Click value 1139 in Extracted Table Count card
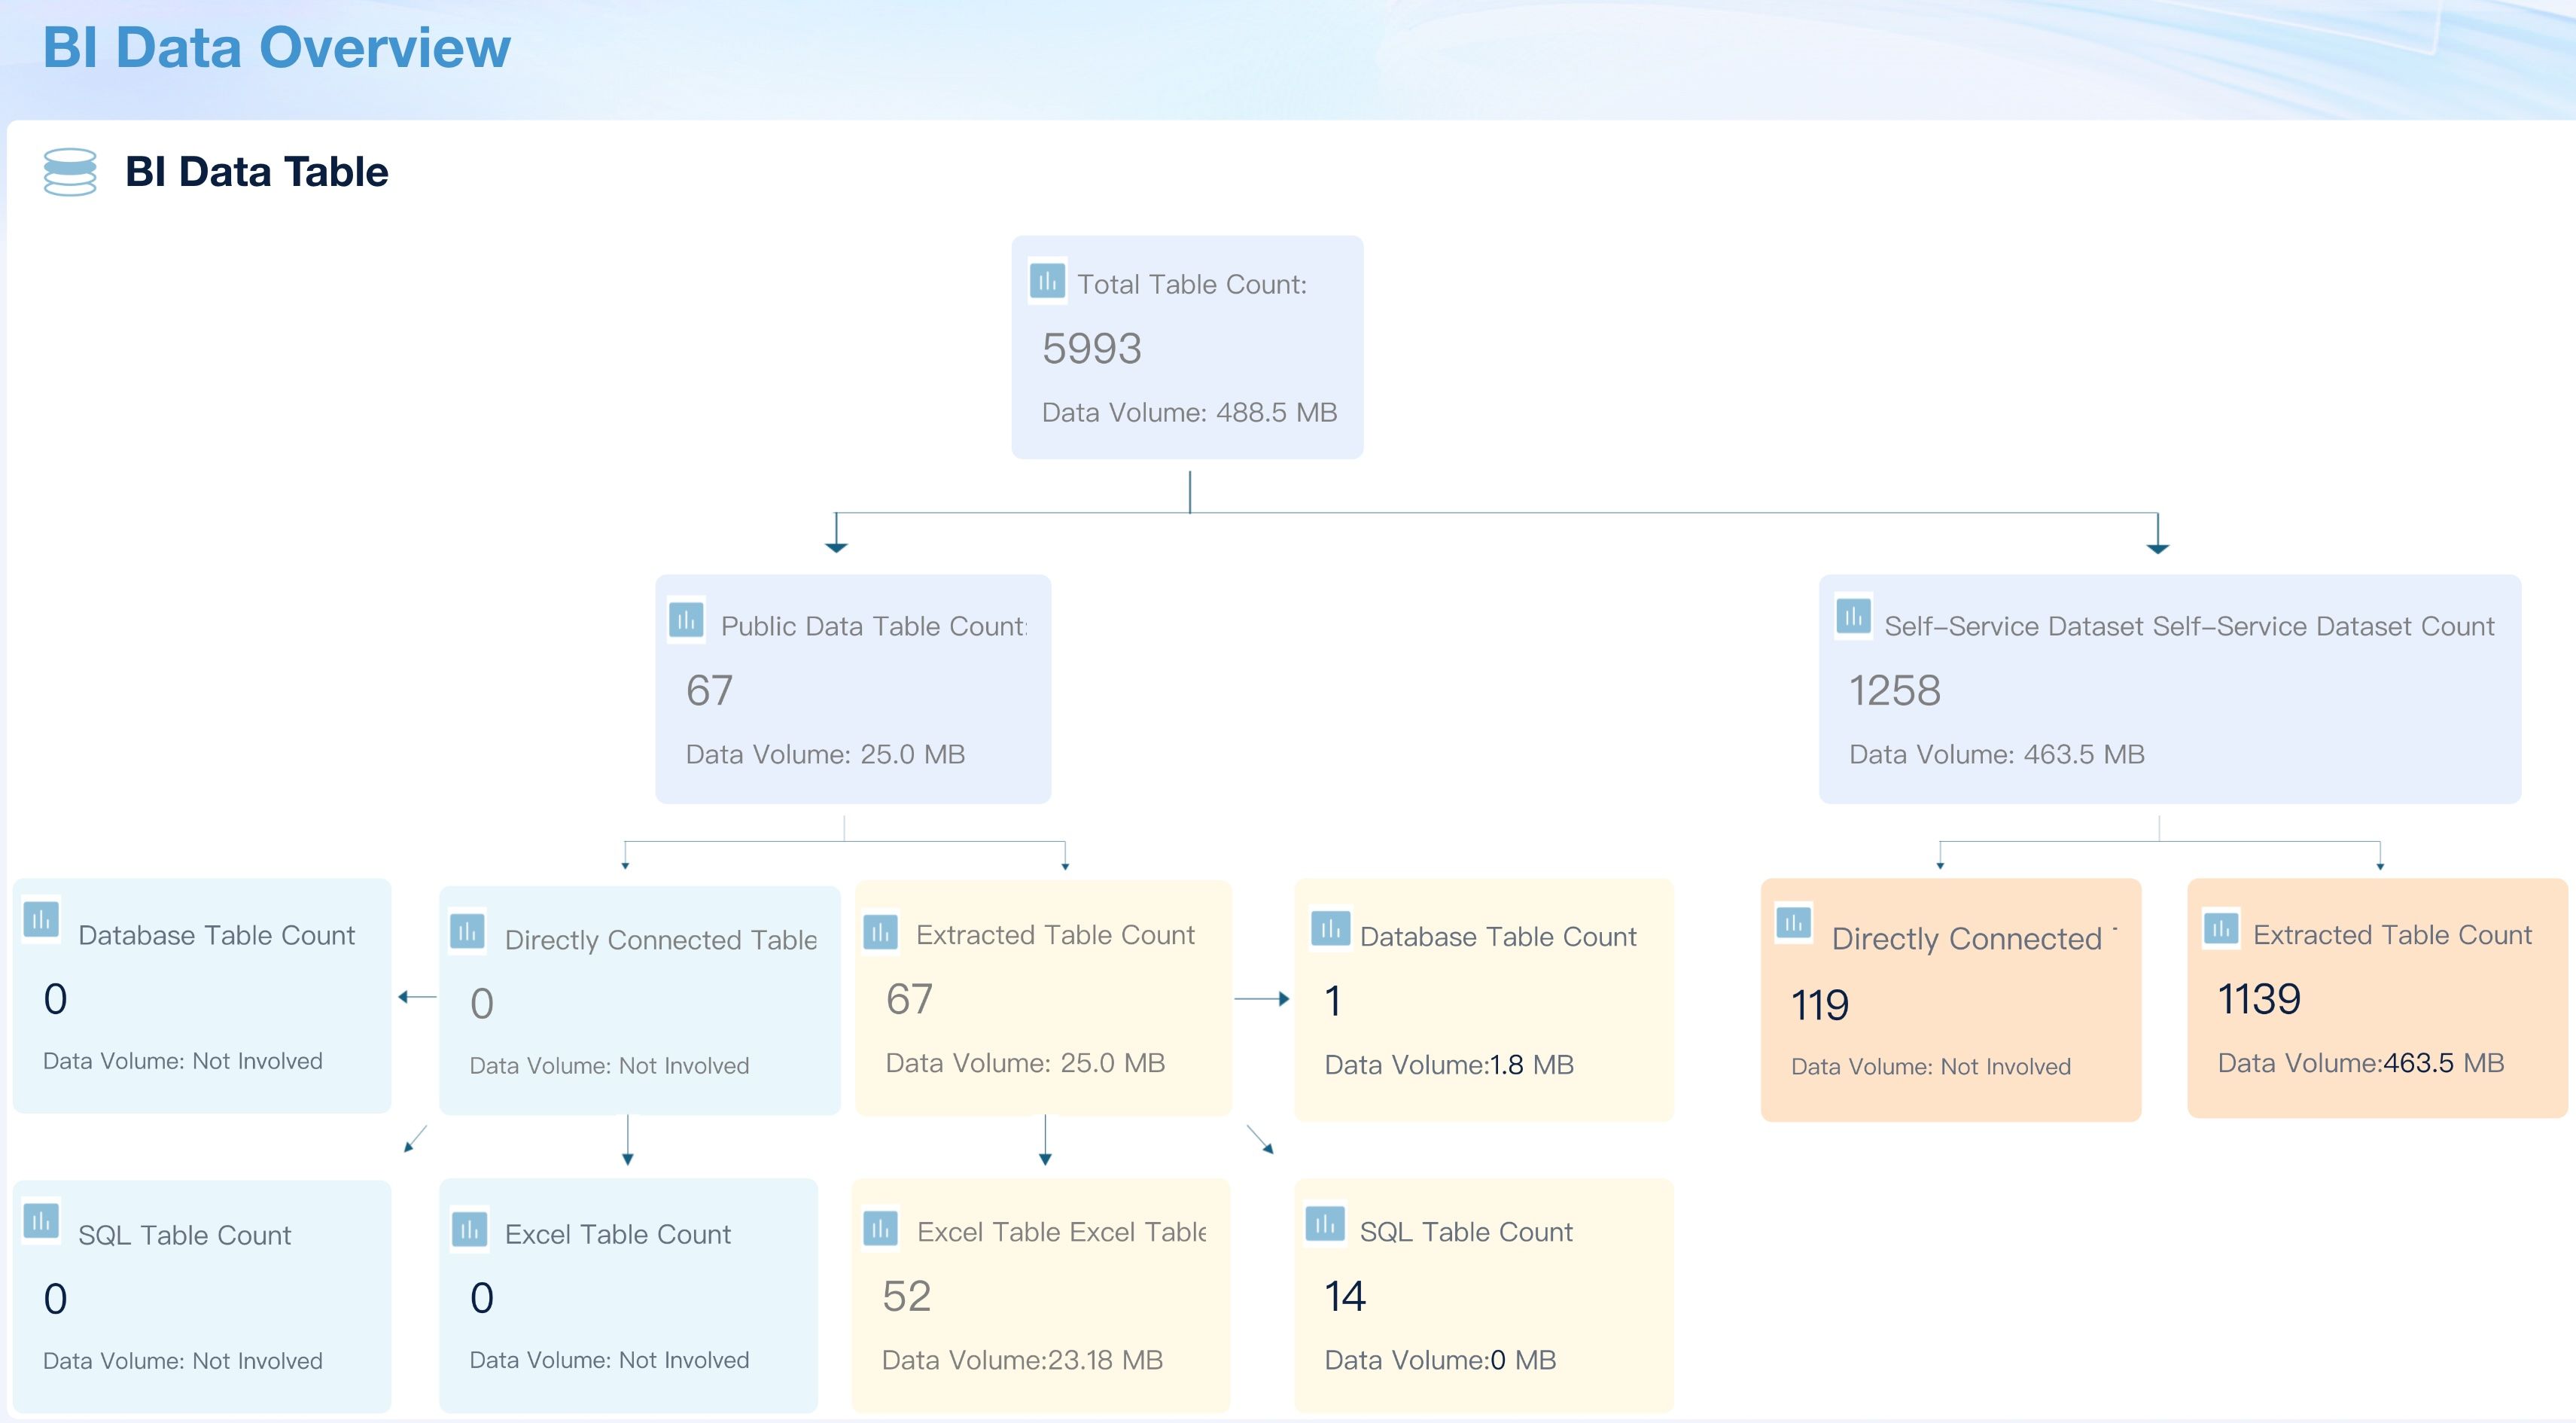Image resolution: width=2576 pixels, height=1423 pixels. click(x=2259, y=999)
